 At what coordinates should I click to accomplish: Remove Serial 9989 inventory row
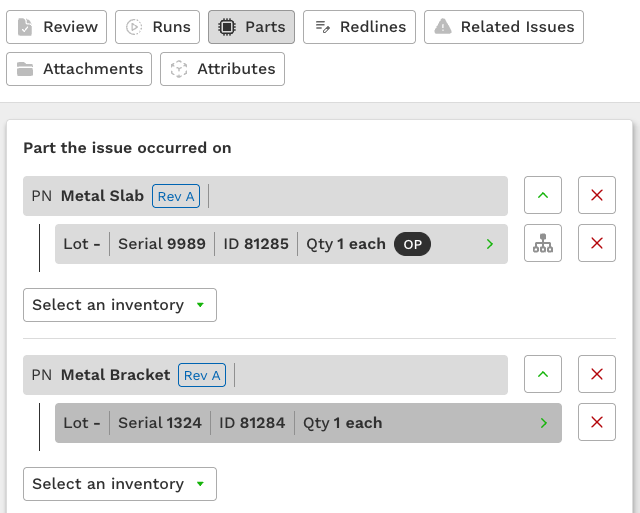(597, 243)
